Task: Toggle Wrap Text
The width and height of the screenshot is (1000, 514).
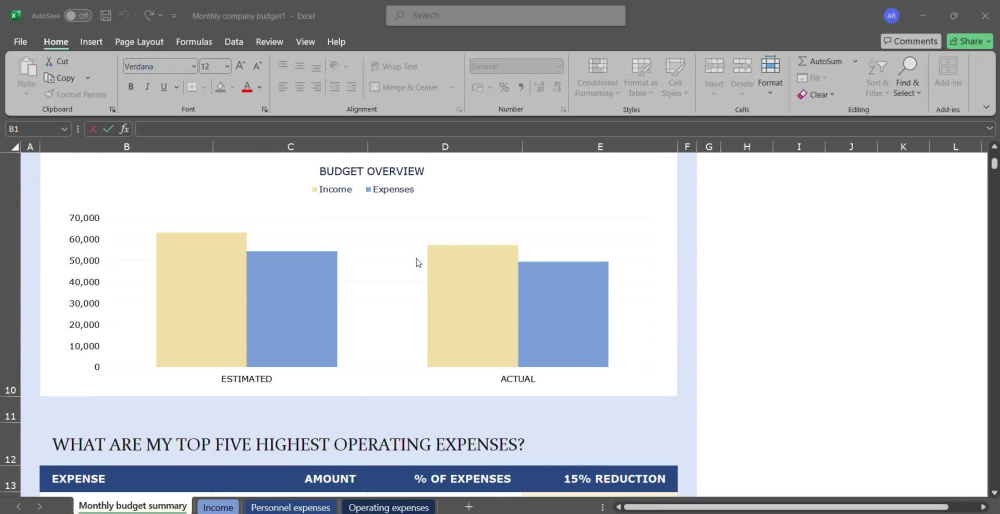Action: coord(393,66)
